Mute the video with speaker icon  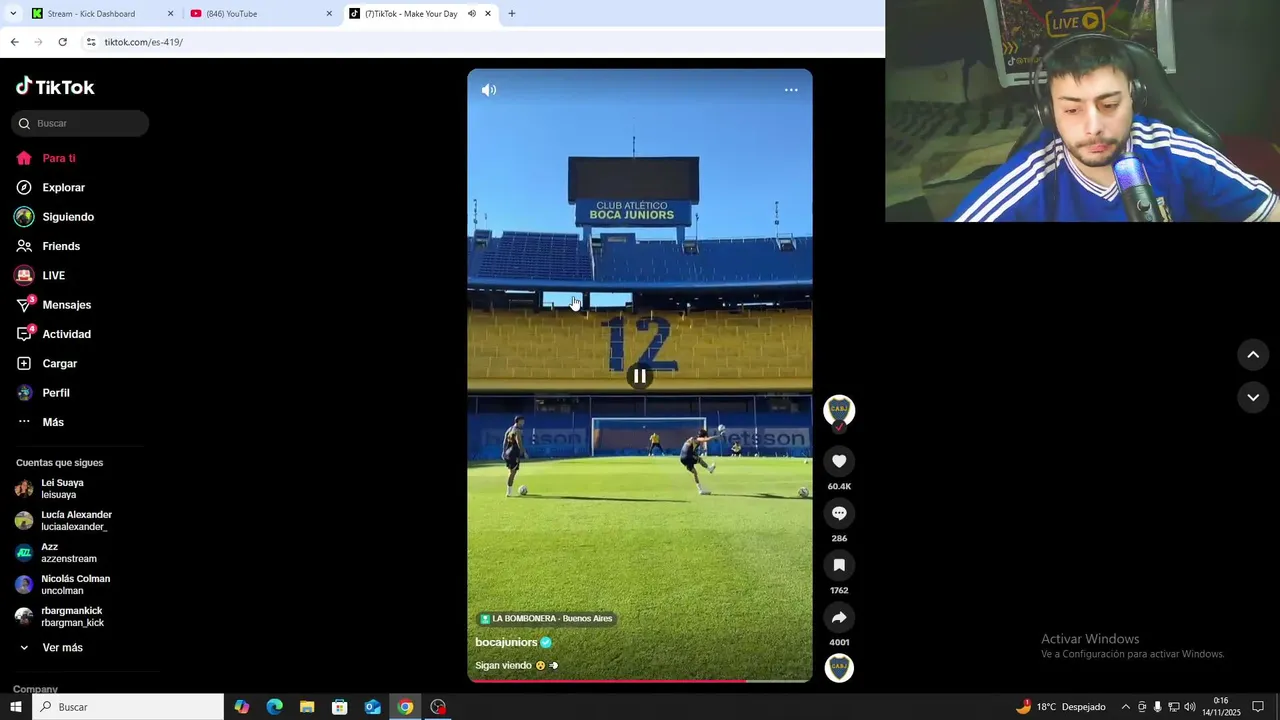[x=488, y=90]
